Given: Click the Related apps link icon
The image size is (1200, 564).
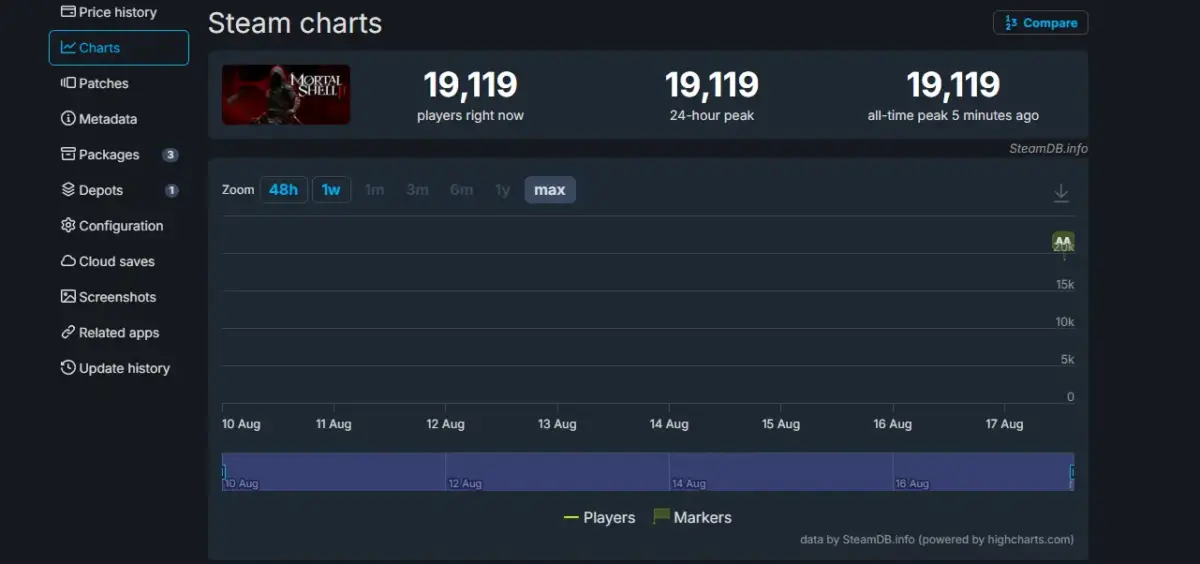Looking at the screenshot, I should click(68, 333).
